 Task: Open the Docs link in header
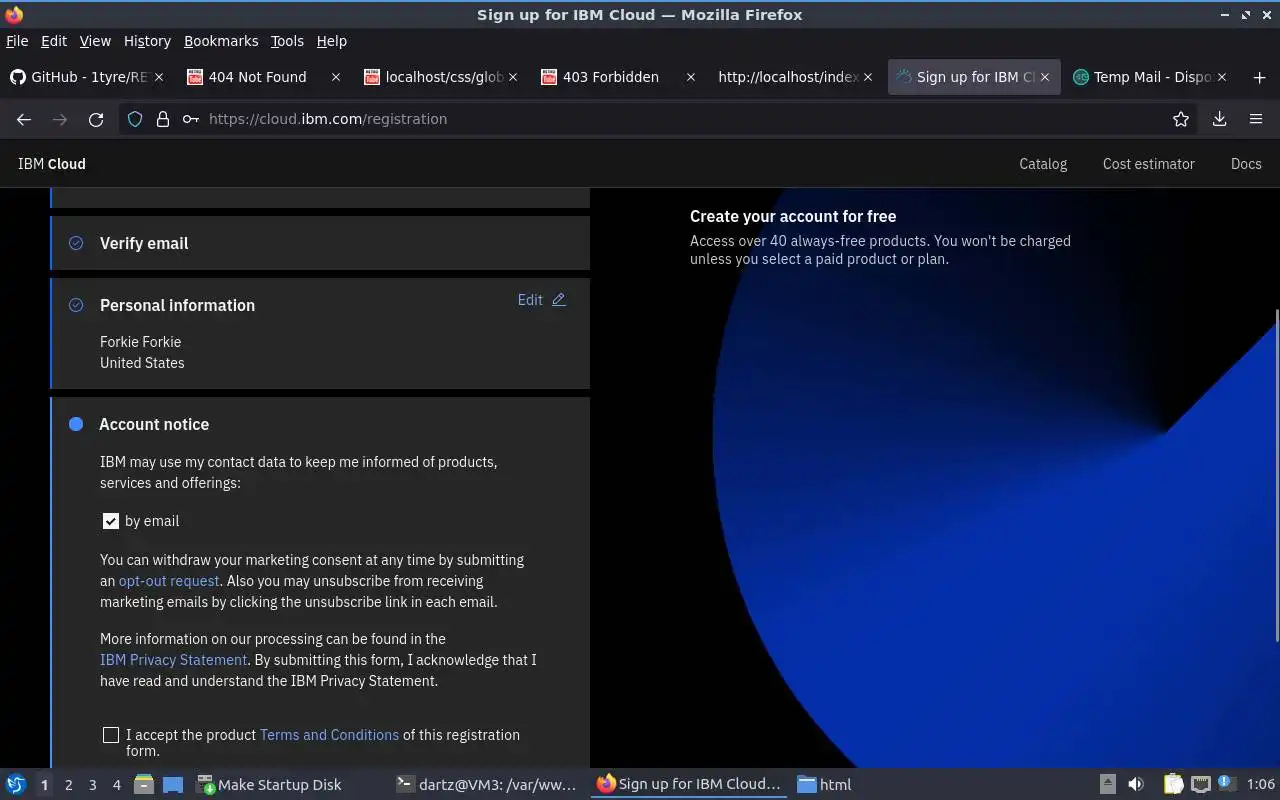[x=1246, y=164]
